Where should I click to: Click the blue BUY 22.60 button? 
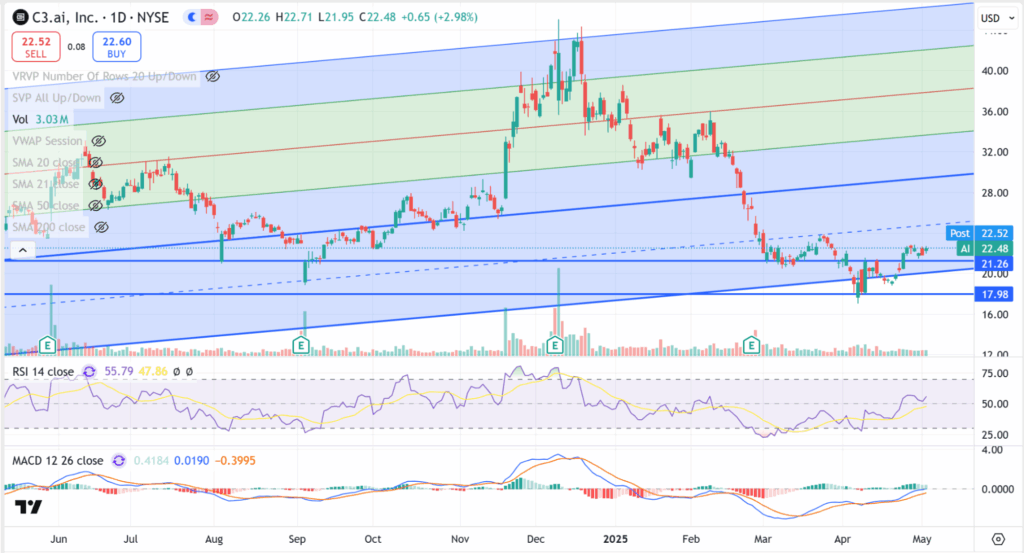click(x=116, y=47)
